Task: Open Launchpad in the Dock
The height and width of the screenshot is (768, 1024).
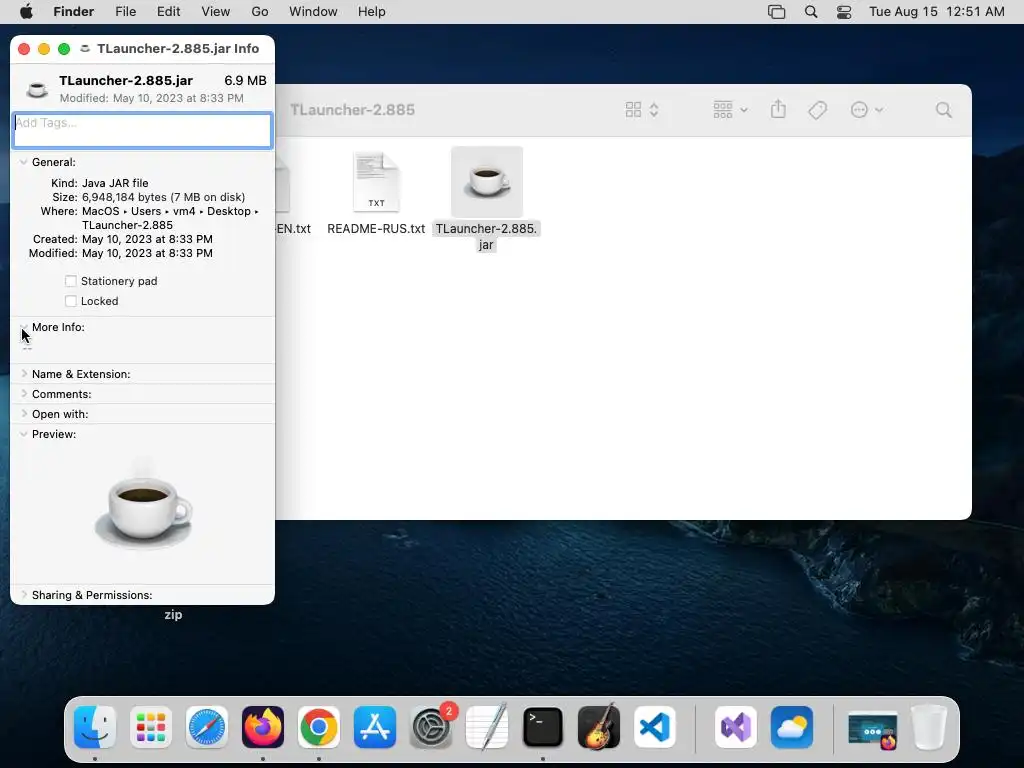Action: 151,727
